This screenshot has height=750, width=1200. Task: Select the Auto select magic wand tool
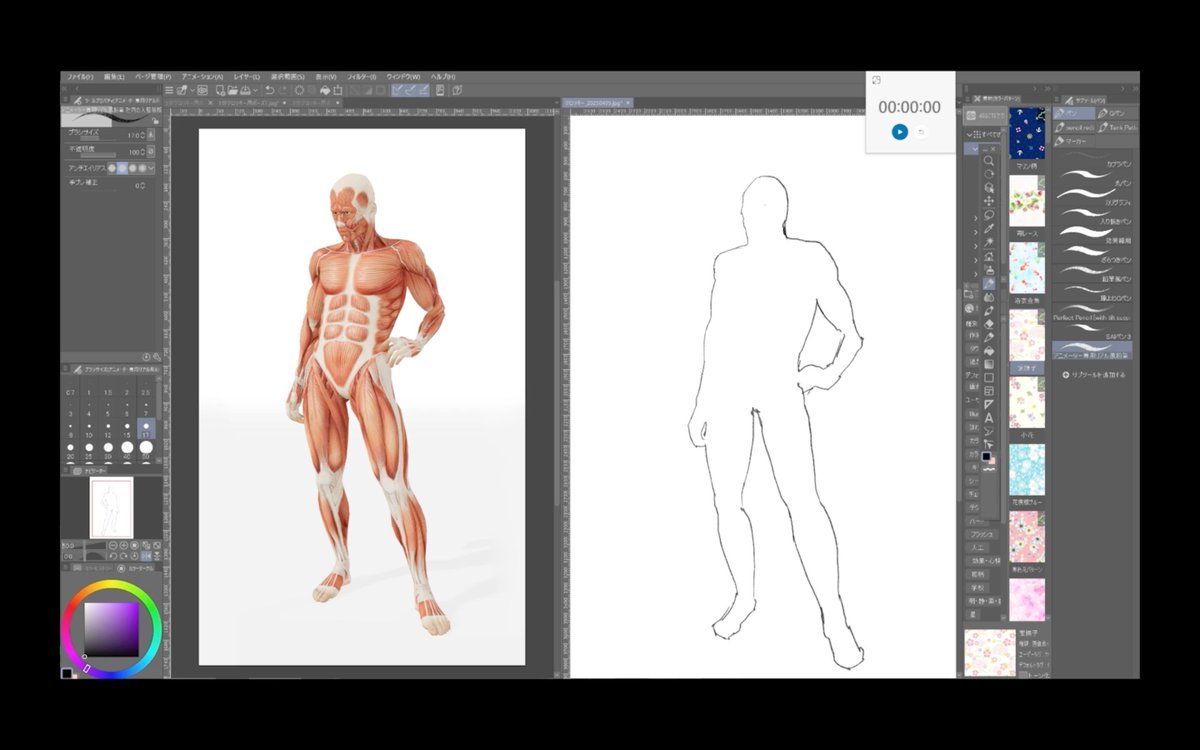point(989,242)
